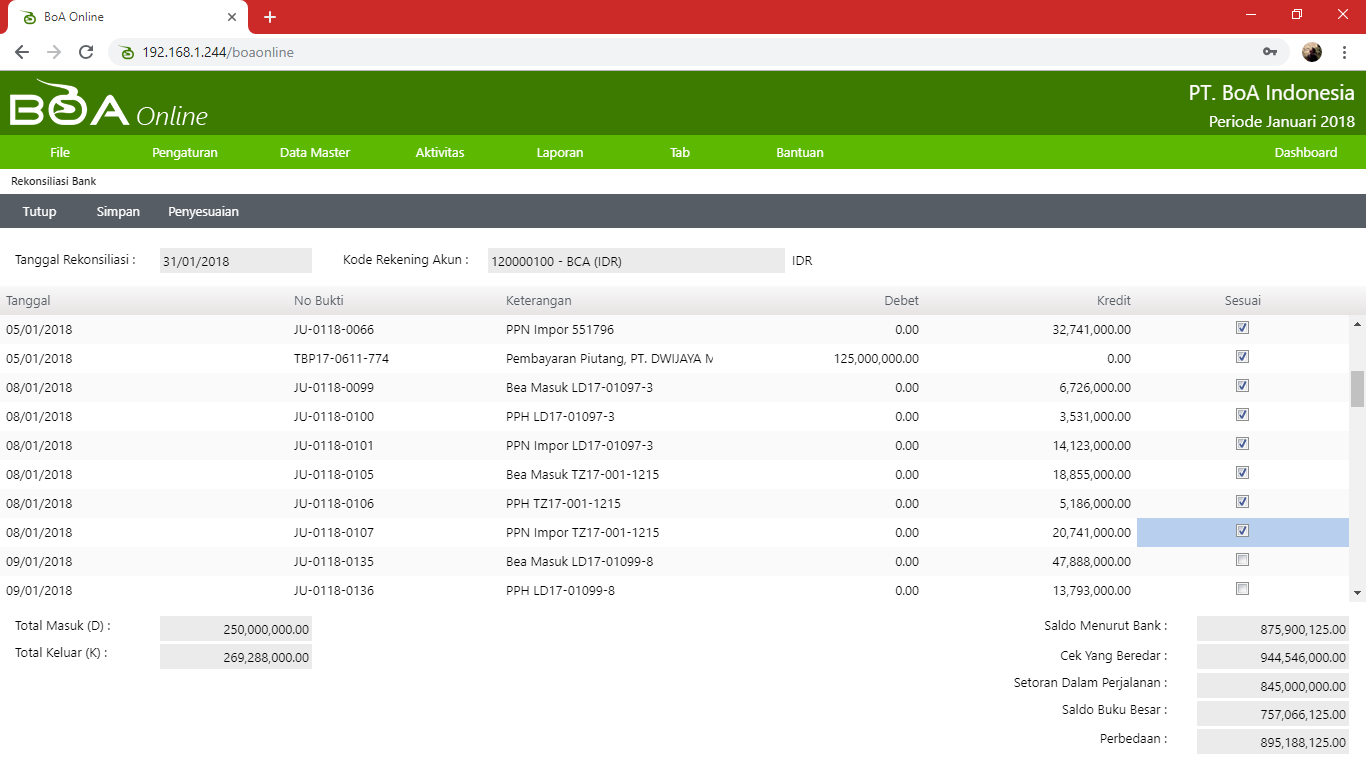Expand the Data Master menu

tap(315, 153)
